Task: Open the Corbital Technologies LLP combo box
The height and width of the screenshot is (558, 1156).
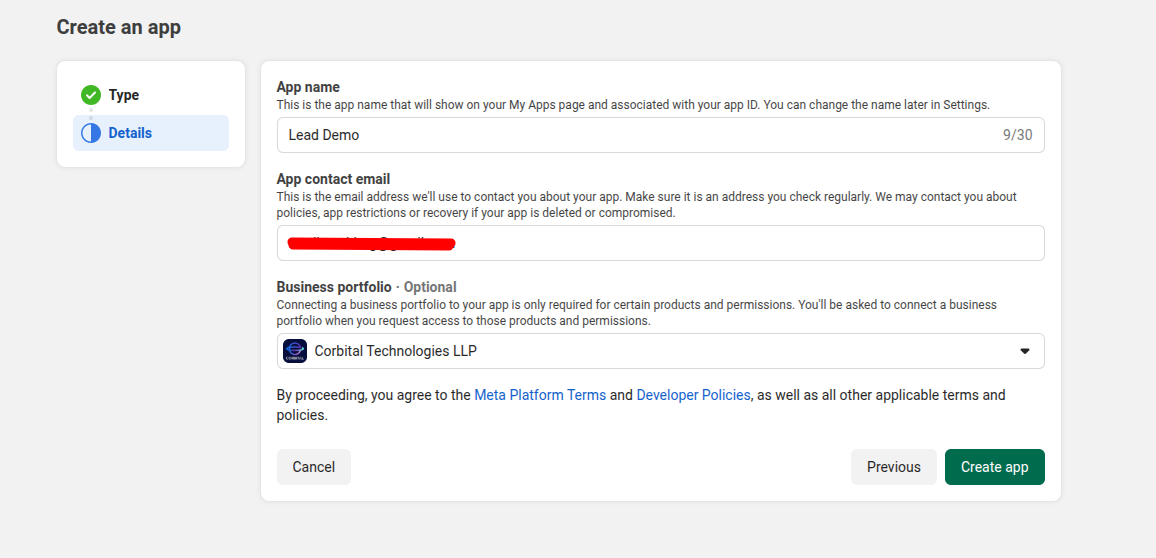Action: pyautogui.click(x=660, y=351)
